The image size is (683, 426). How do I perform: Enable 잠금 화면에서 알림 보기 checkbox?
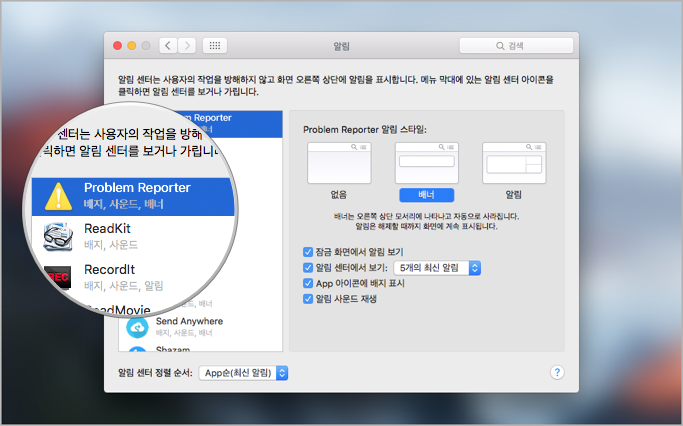pyautogui.click(x=308, y=252)
